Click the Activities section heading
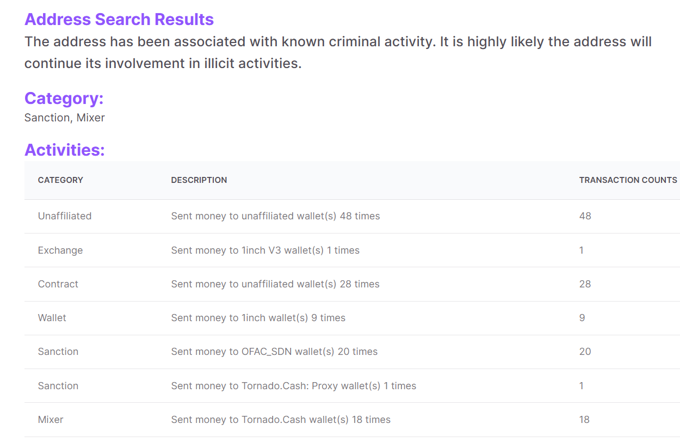 coord(64,150)
